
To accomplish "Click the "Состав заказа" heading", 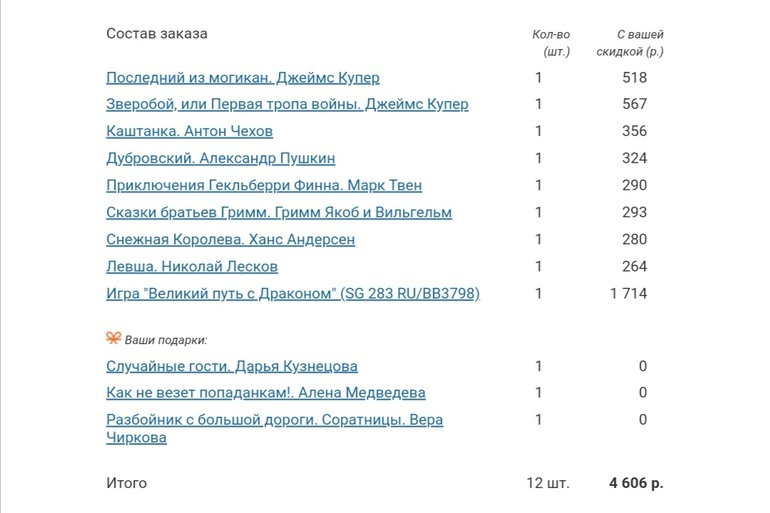I will [x=157, y=34].
